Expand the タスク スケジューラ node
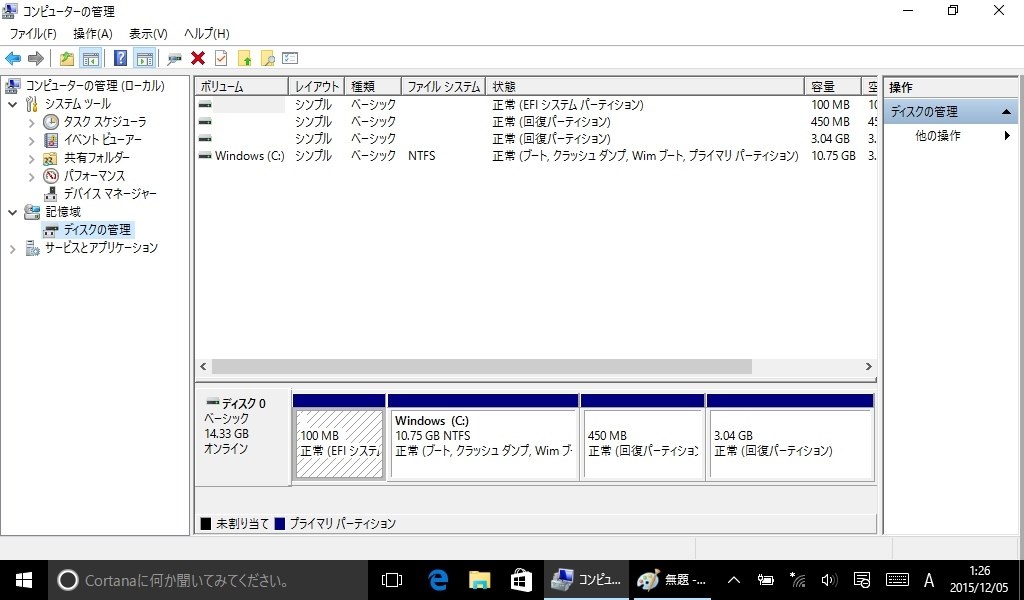1024x600 pixels. pyautogui.click(x=31, y=122)
